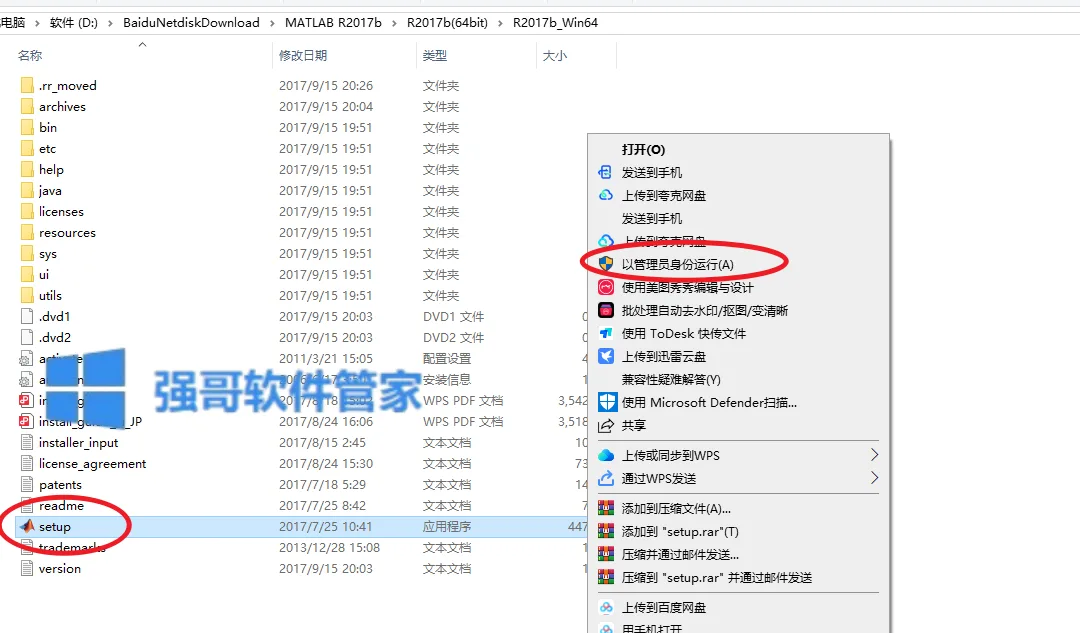This screenshot has width=1080, height=633.
Task: Click the 迅雷云盘 upload icon
Action: tap(605, 356)
